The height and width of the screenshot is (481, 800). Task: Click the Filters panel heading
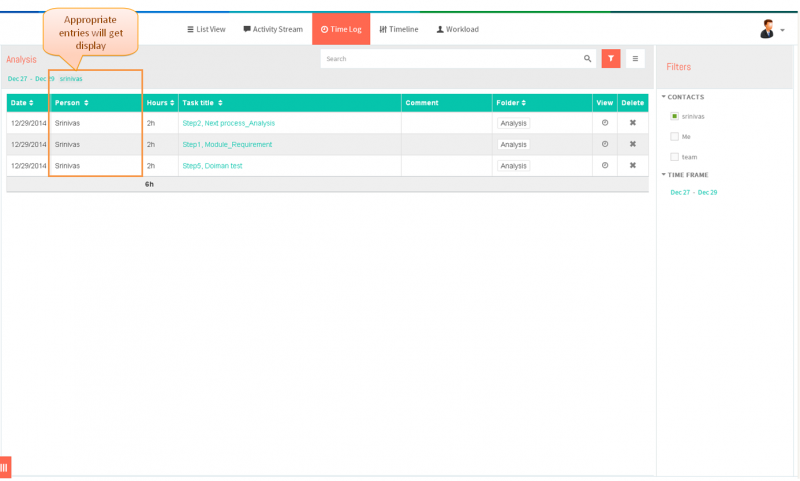pyautogui.click(x=679, y=67)
